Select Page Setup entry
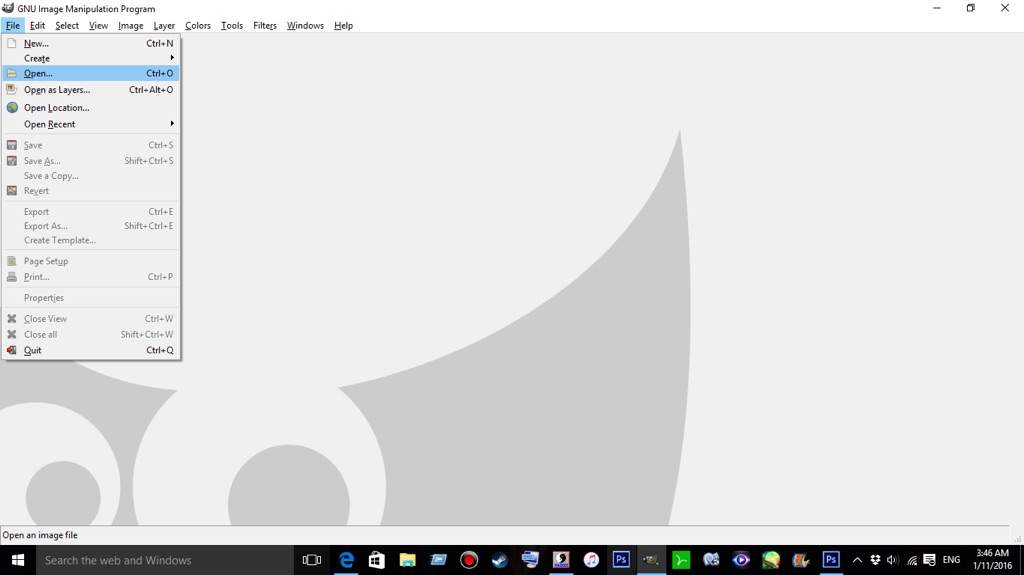1024x575 pixels. click(x=91, y=261)
